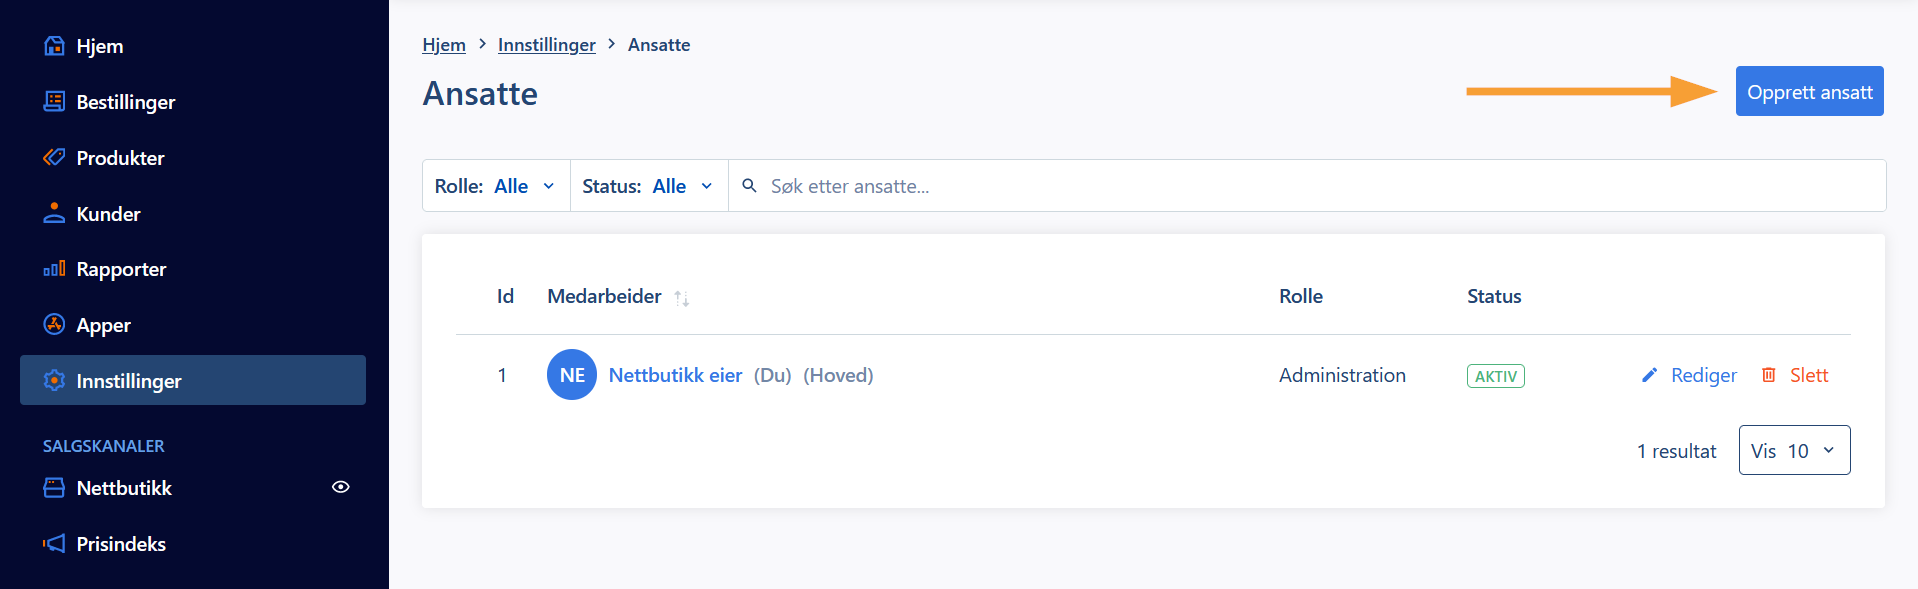Screen dimensions: 1918x589
Task: Select Innstillinger in the sidebar menu
Action: 193,380
